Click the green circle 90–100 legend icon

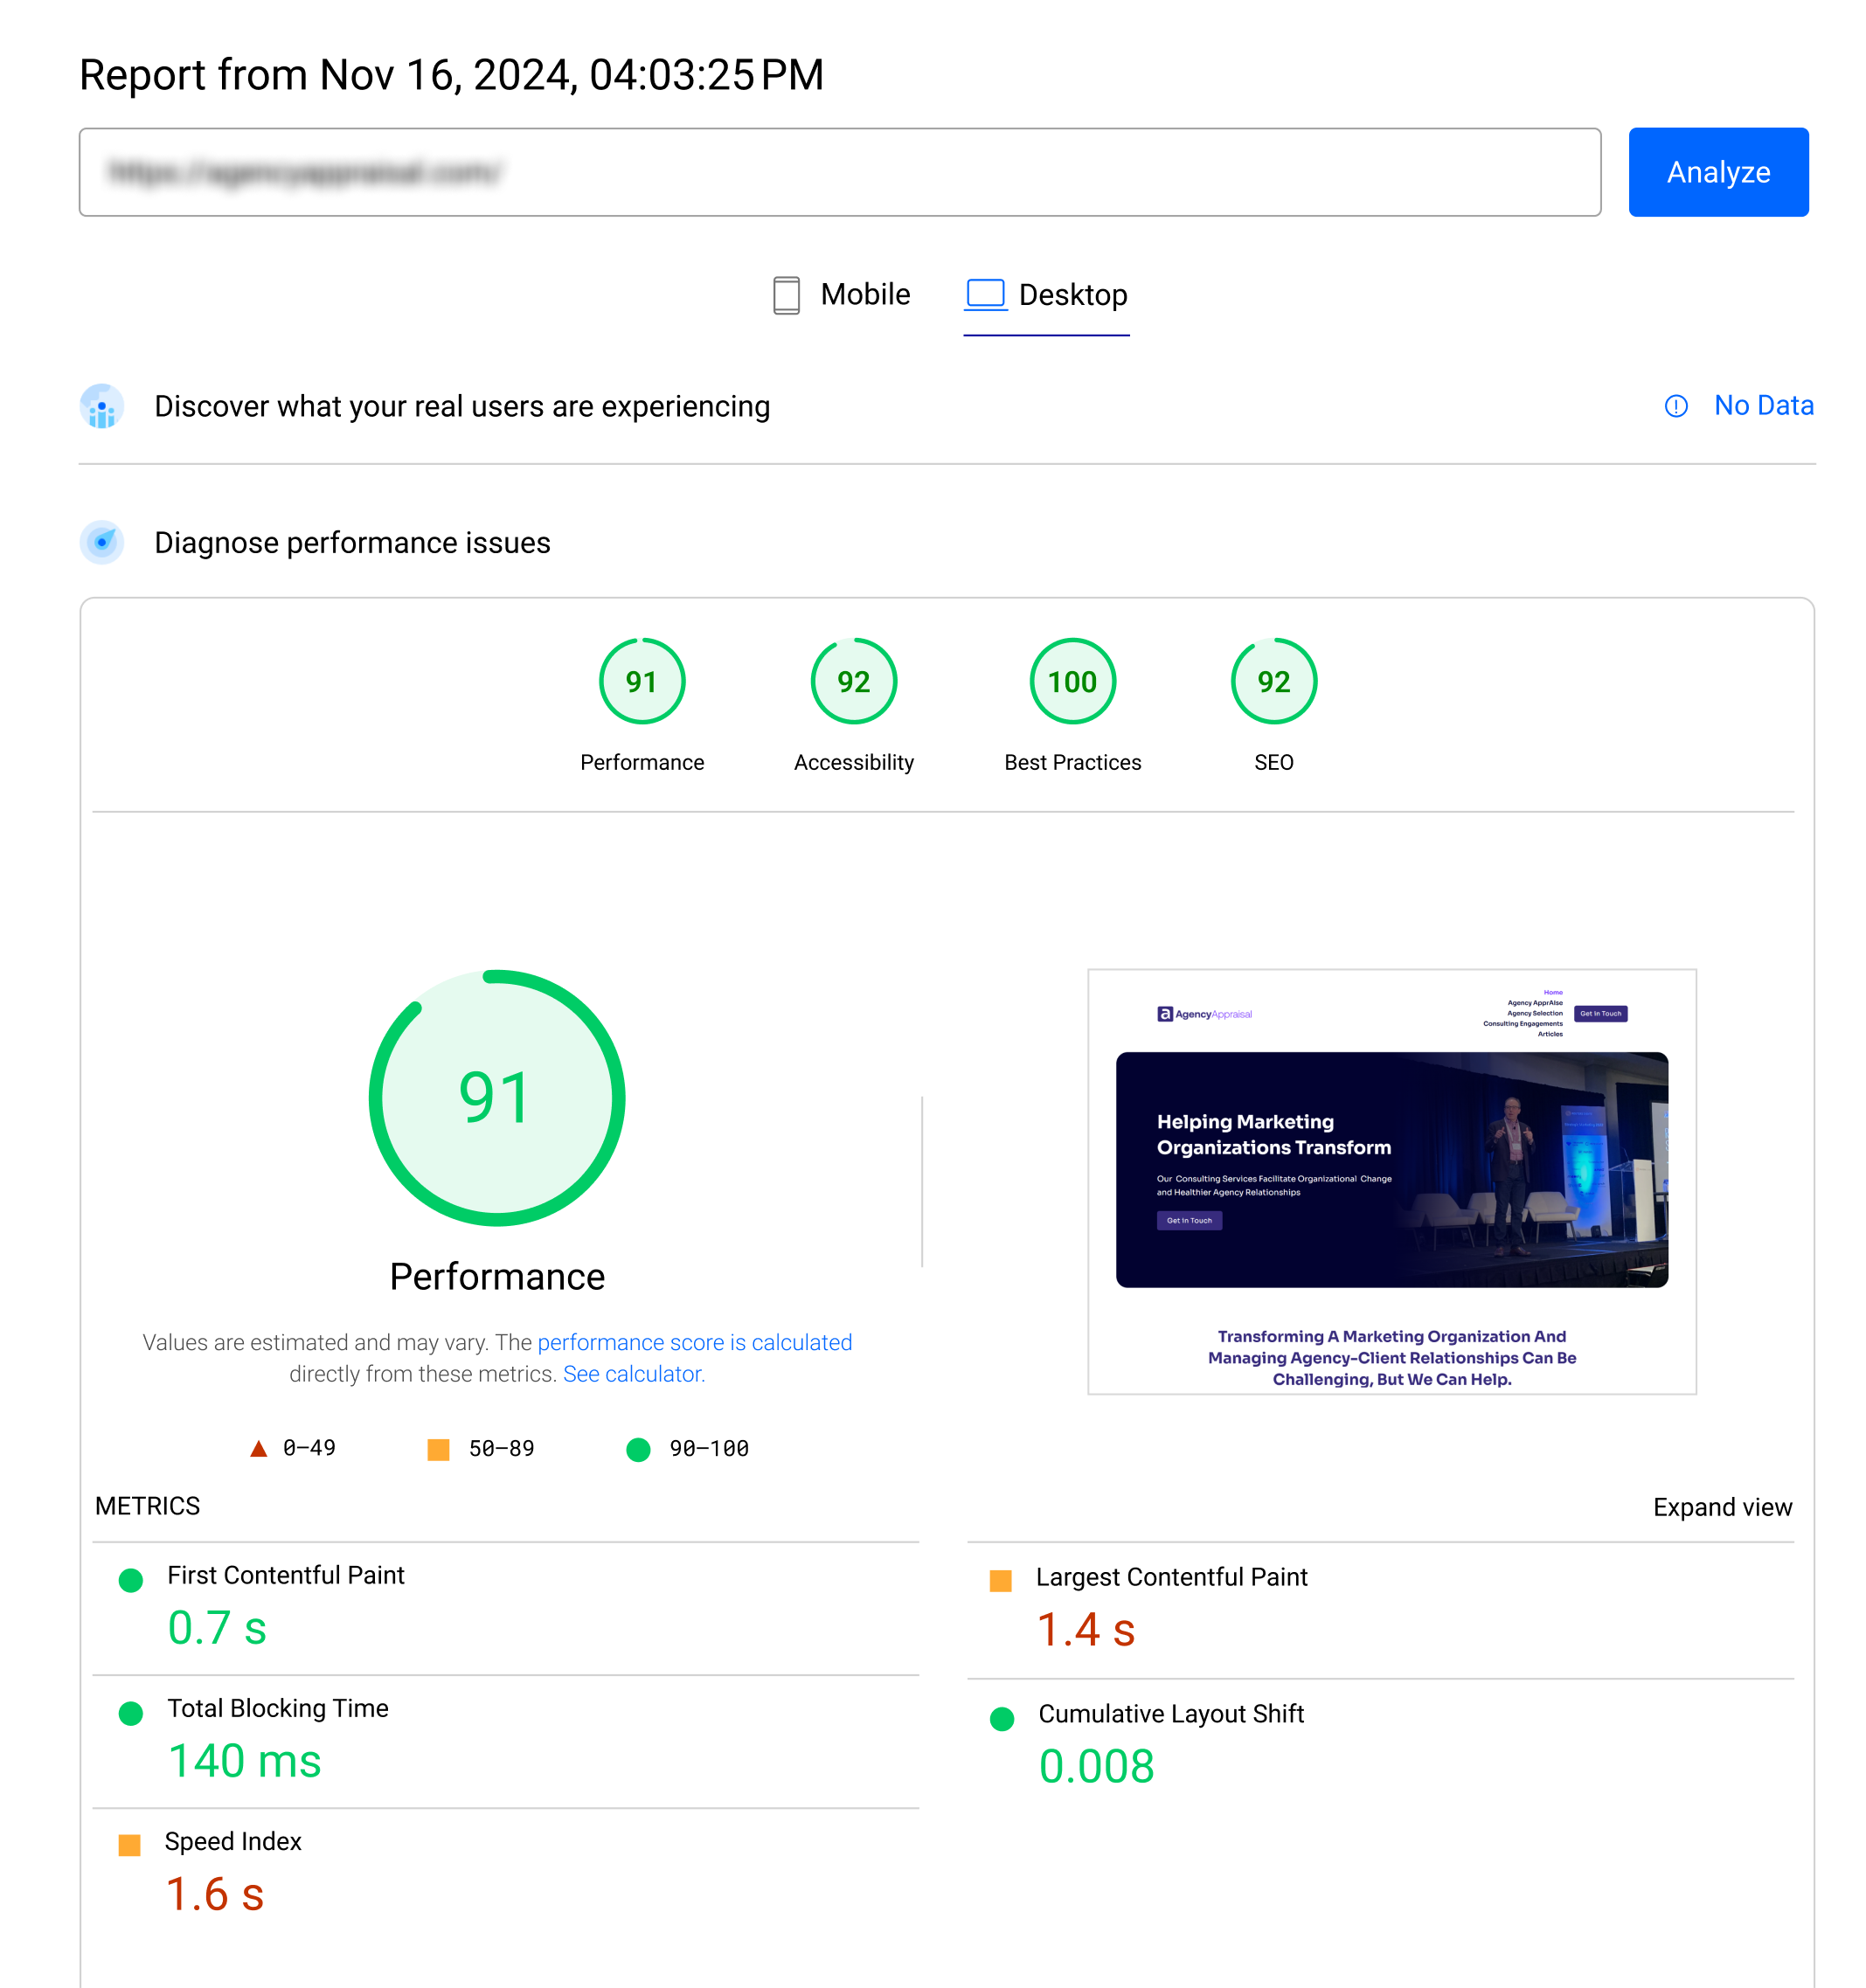click(637, 1449)
